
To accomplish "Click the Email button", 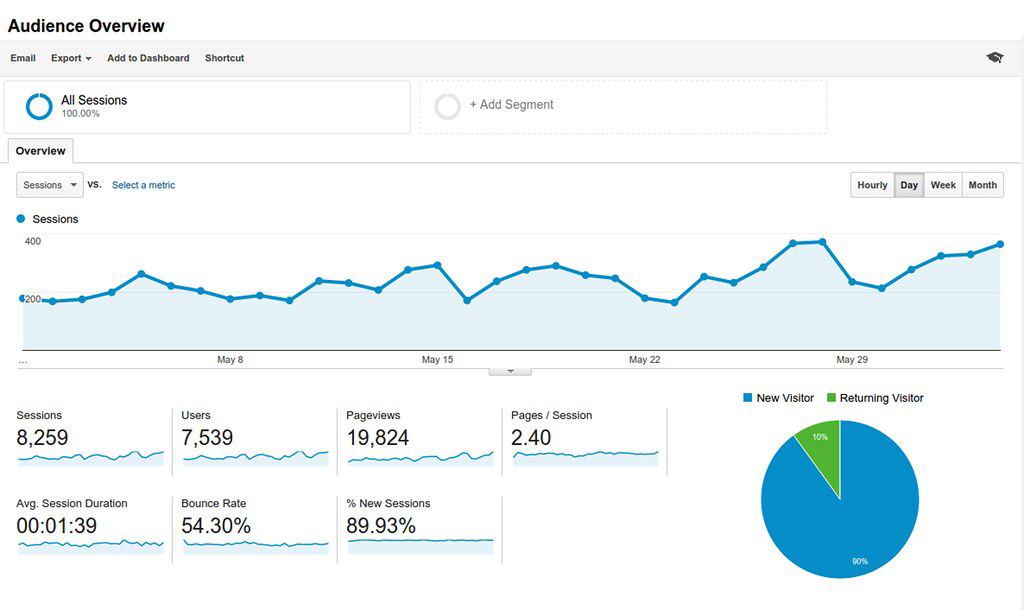I will (x=23, y=58).
